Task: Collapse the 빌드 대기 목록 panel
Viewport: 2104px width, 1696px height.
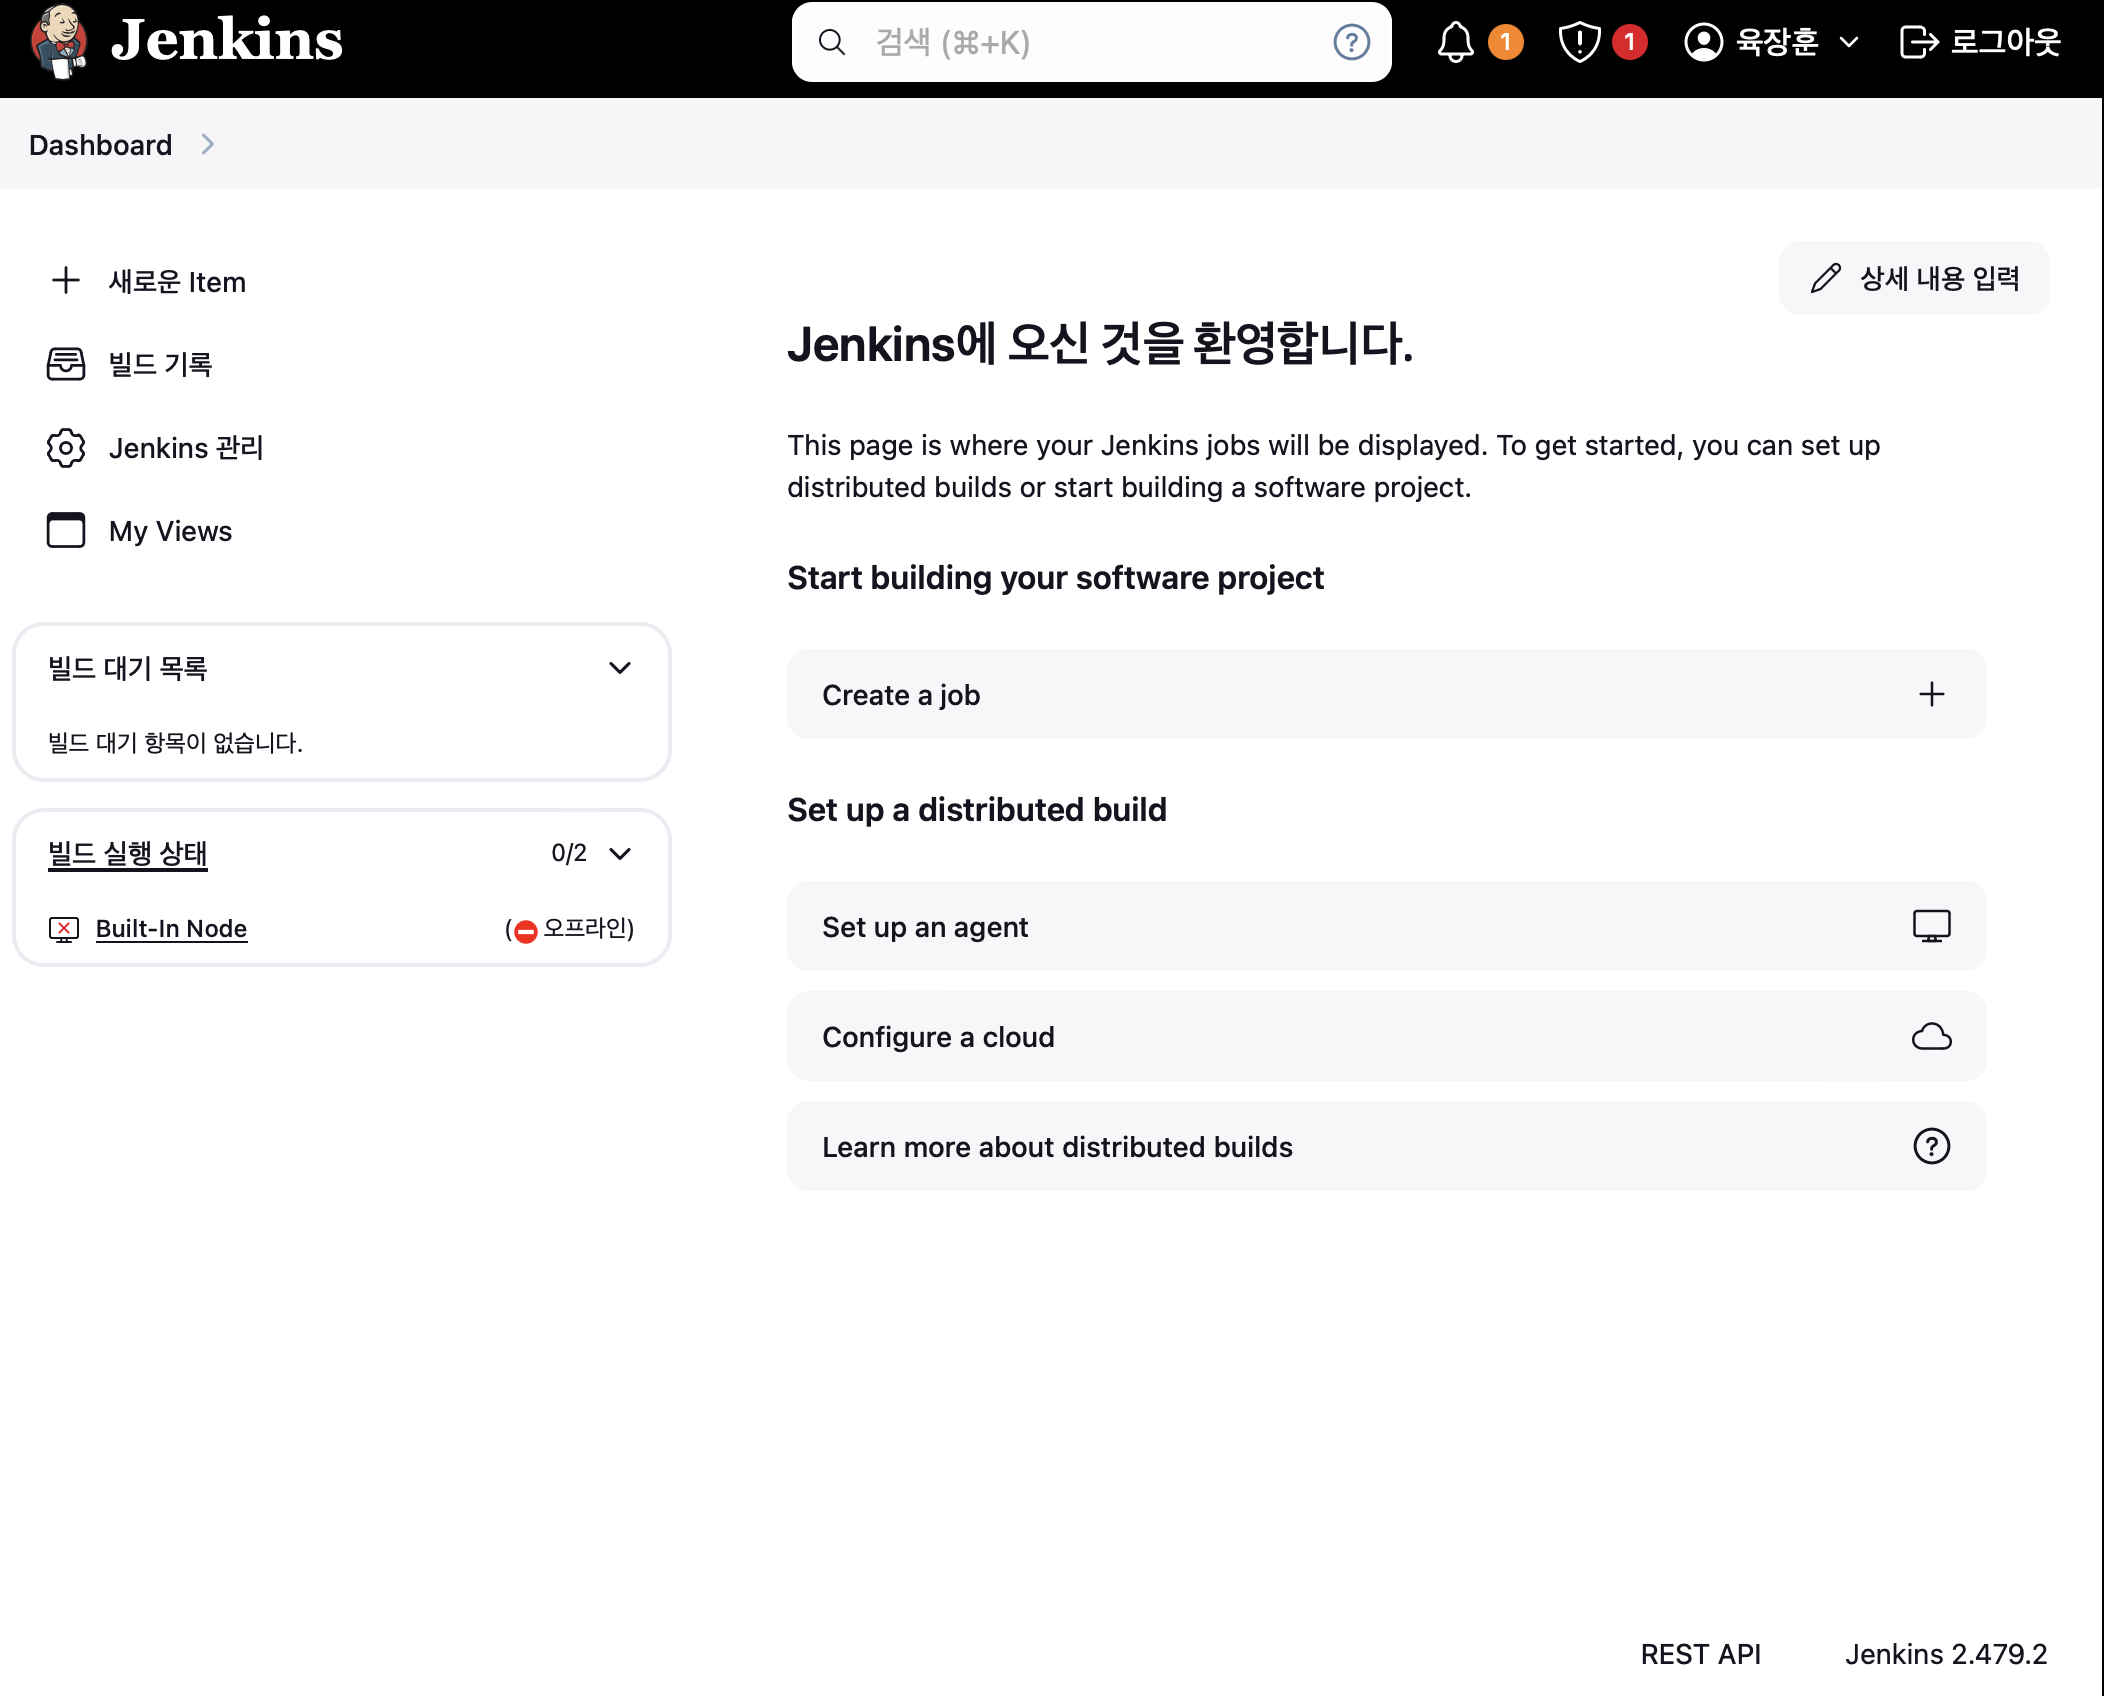Action: click(x=620, y=668)
